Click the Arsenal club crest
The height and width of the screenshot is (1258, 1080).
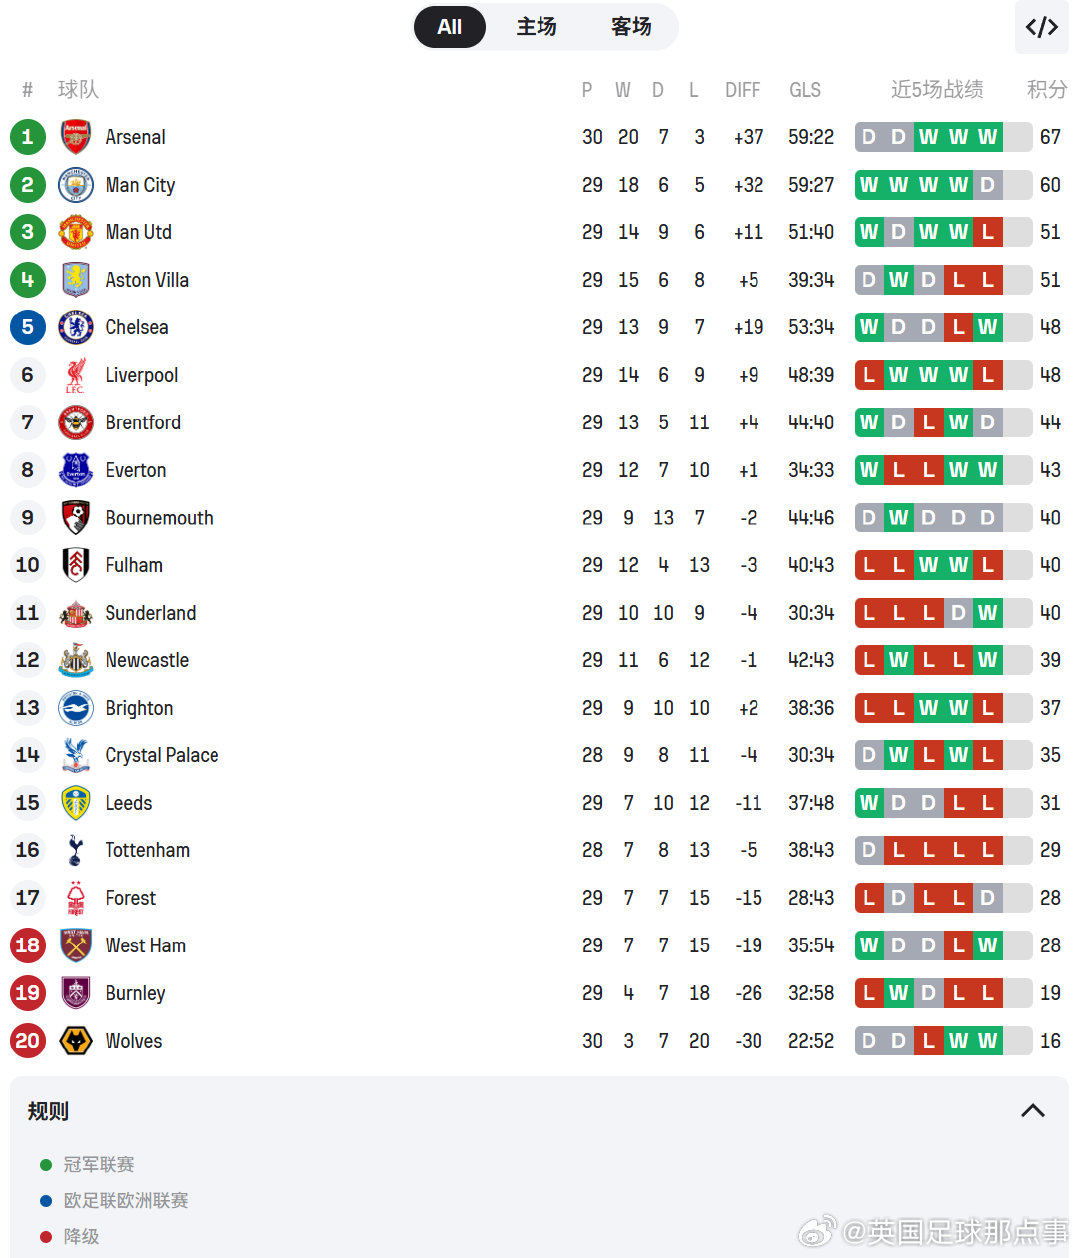[x=76, y=137]
